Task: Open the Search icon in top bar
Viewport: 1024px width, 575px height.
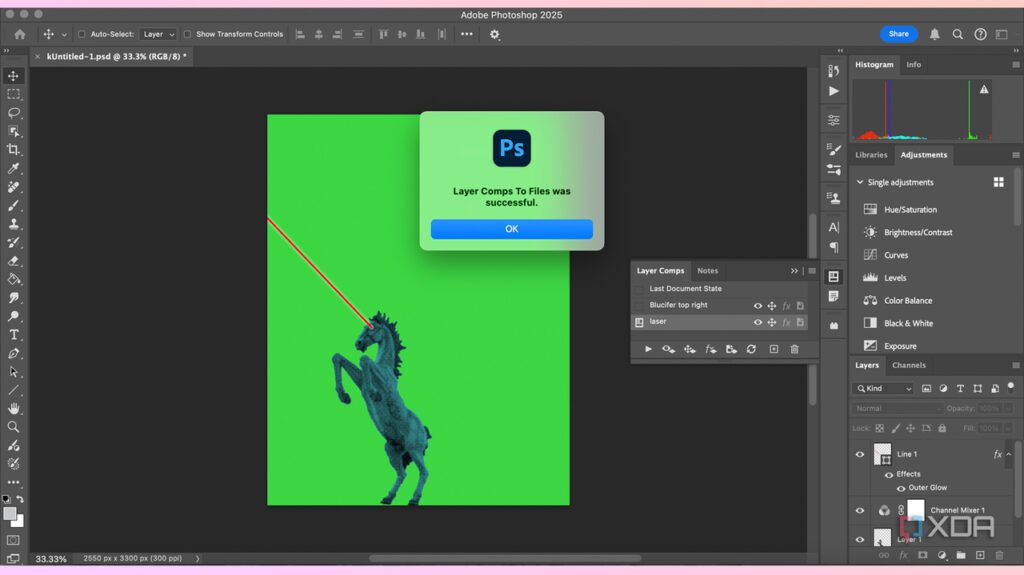Action: [957, 34]
